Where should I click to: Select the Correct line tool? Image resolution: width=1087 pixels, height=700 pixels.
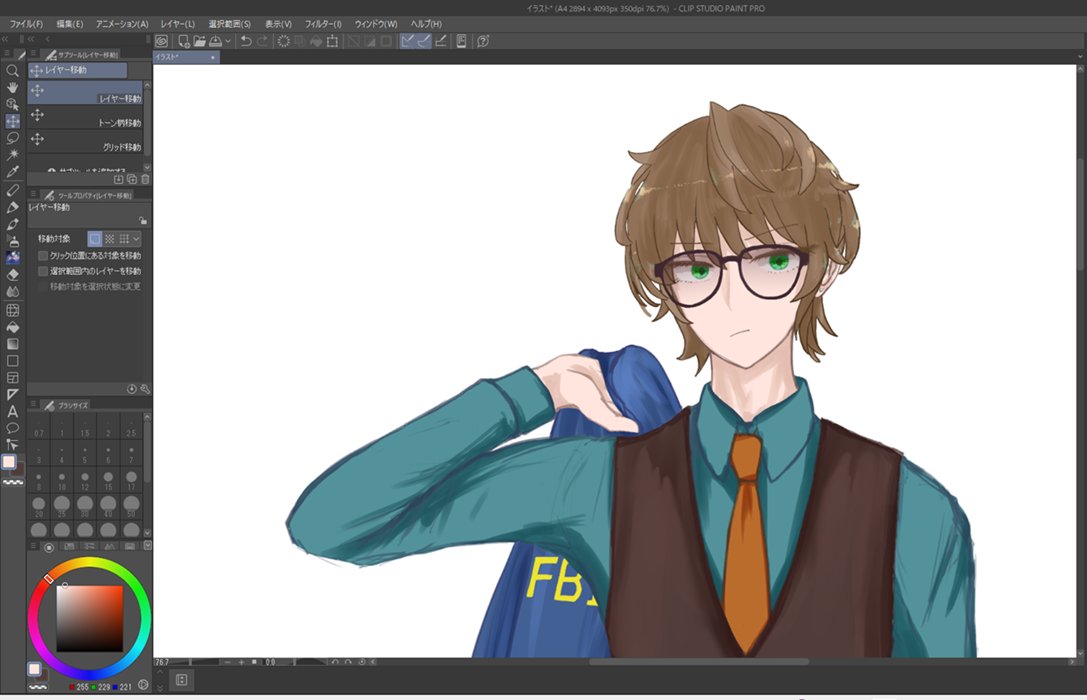coord(12,444)
